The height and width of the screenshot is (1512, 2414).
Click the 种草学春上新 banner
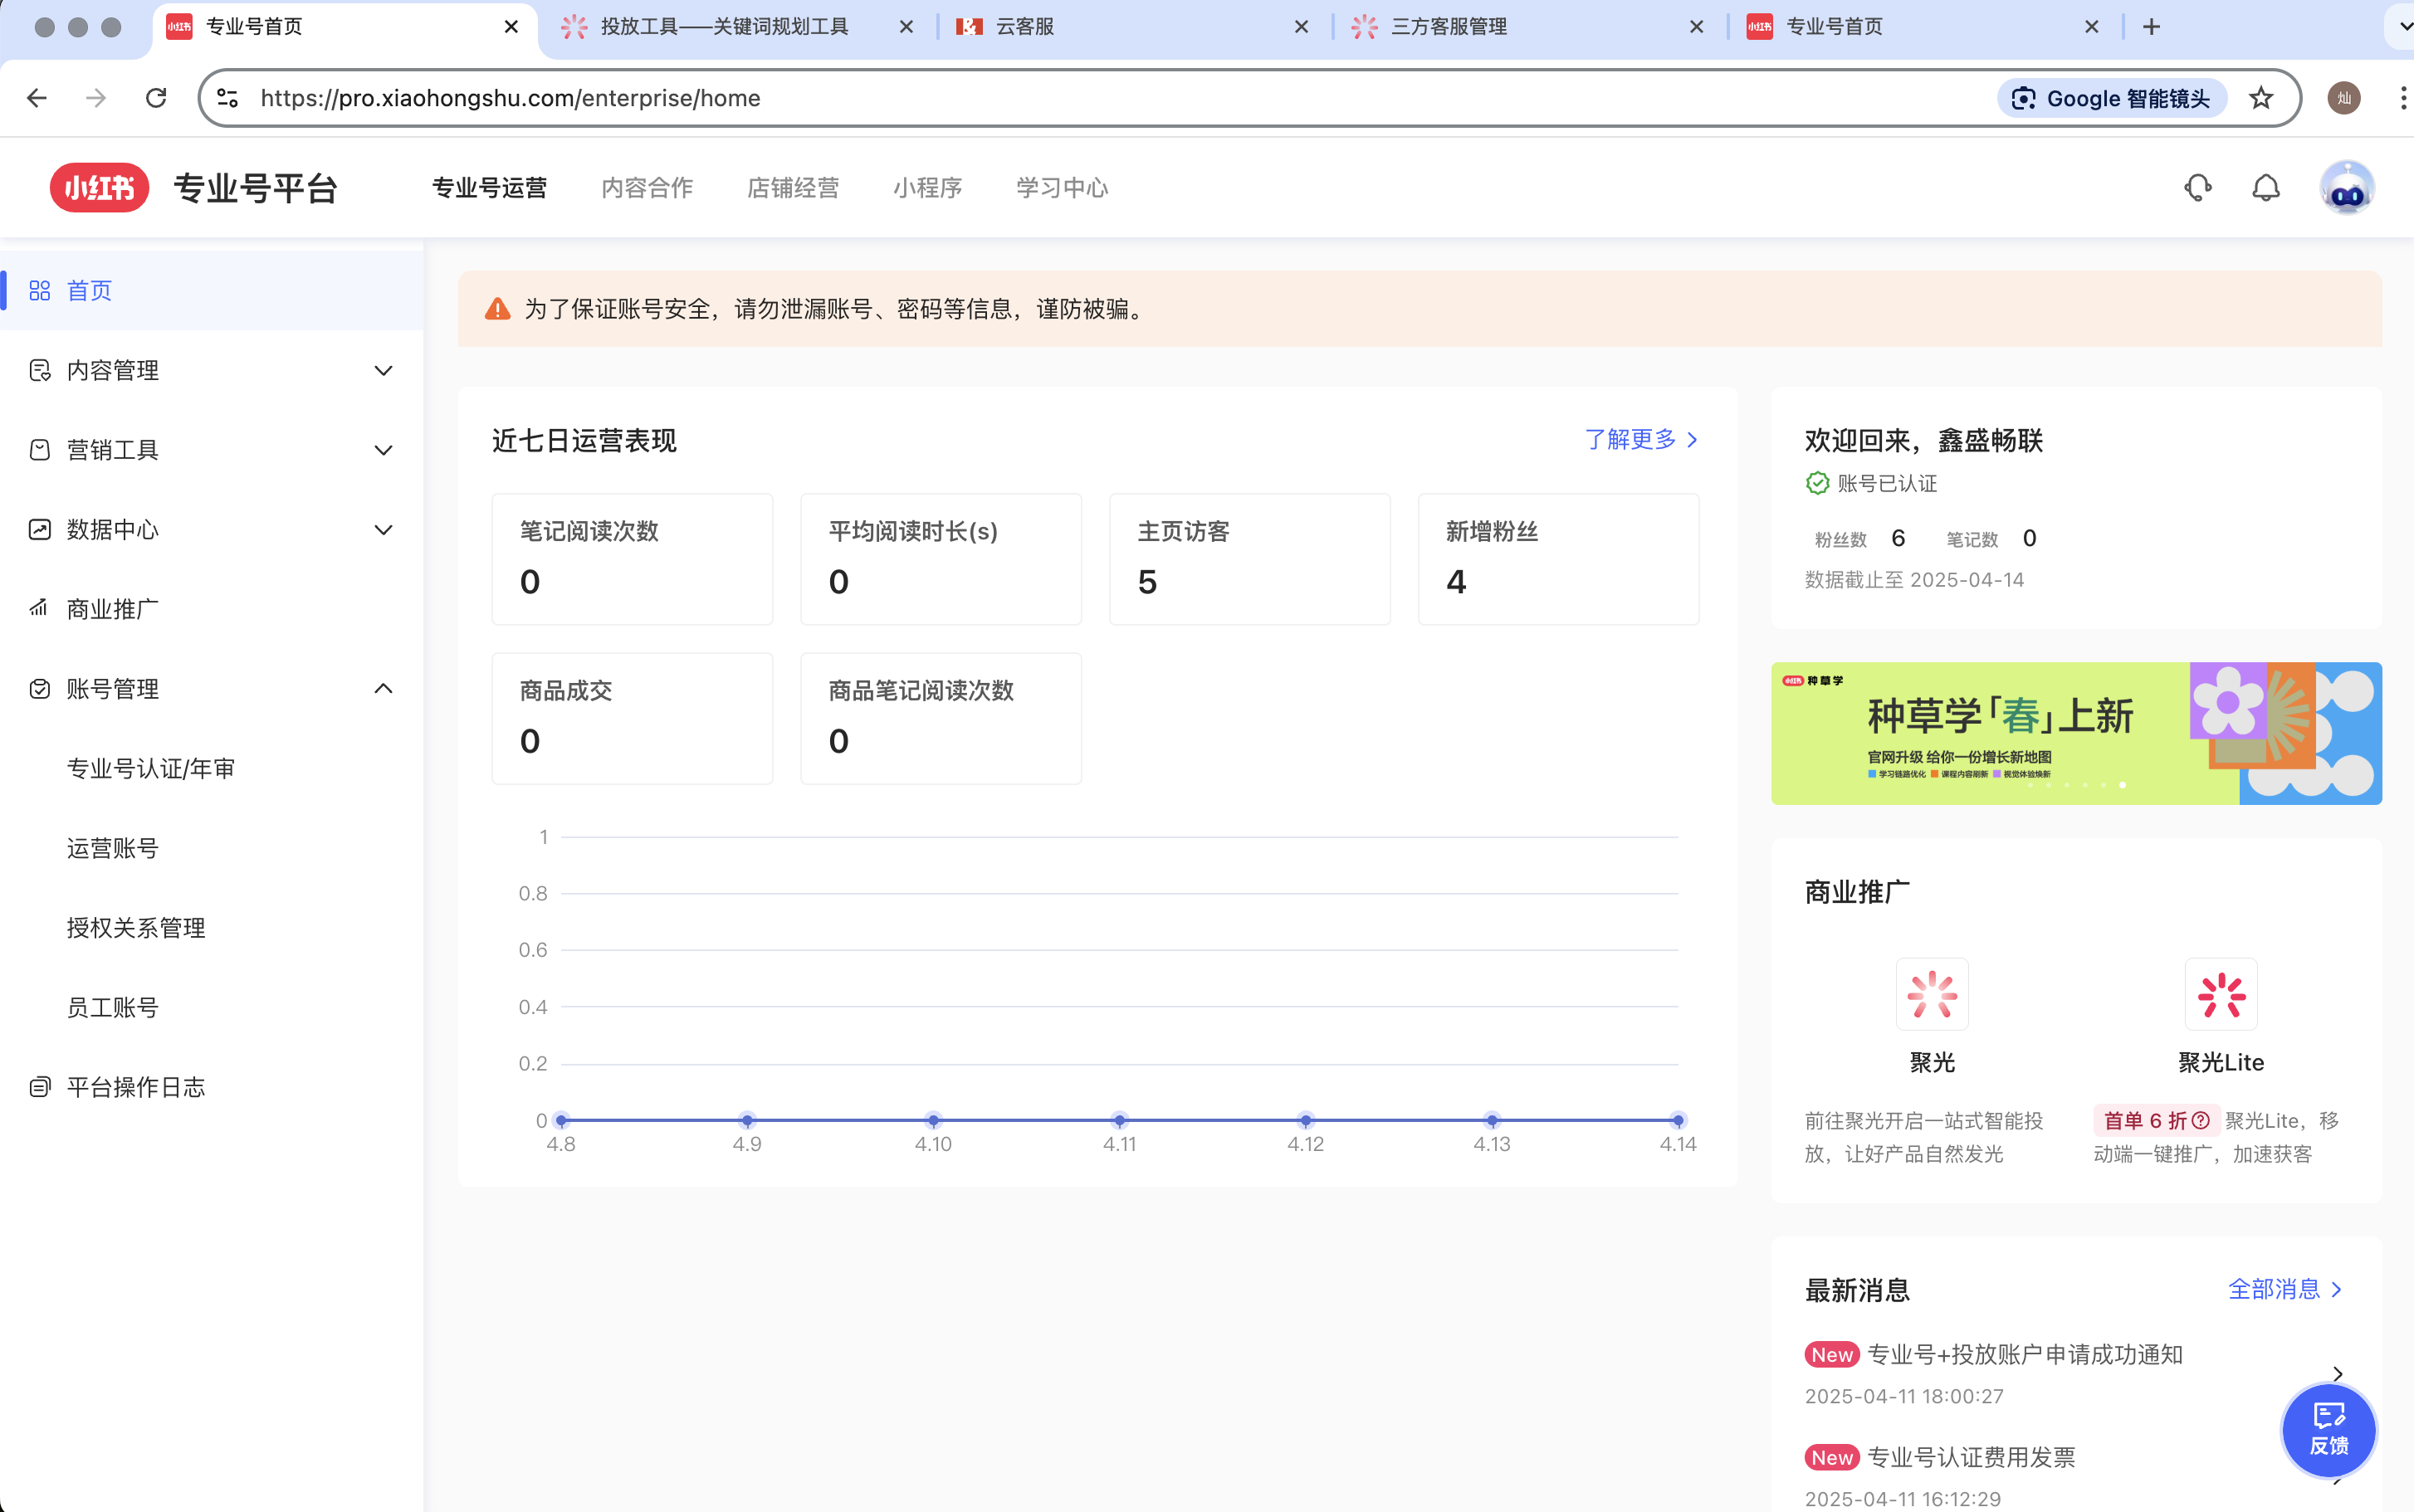(2075, 733)
